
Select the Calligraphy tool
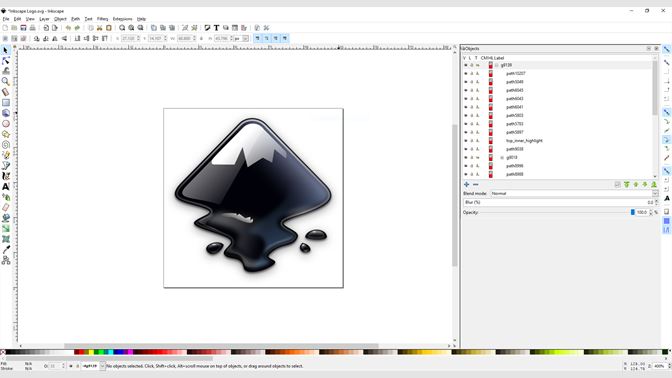6,176
